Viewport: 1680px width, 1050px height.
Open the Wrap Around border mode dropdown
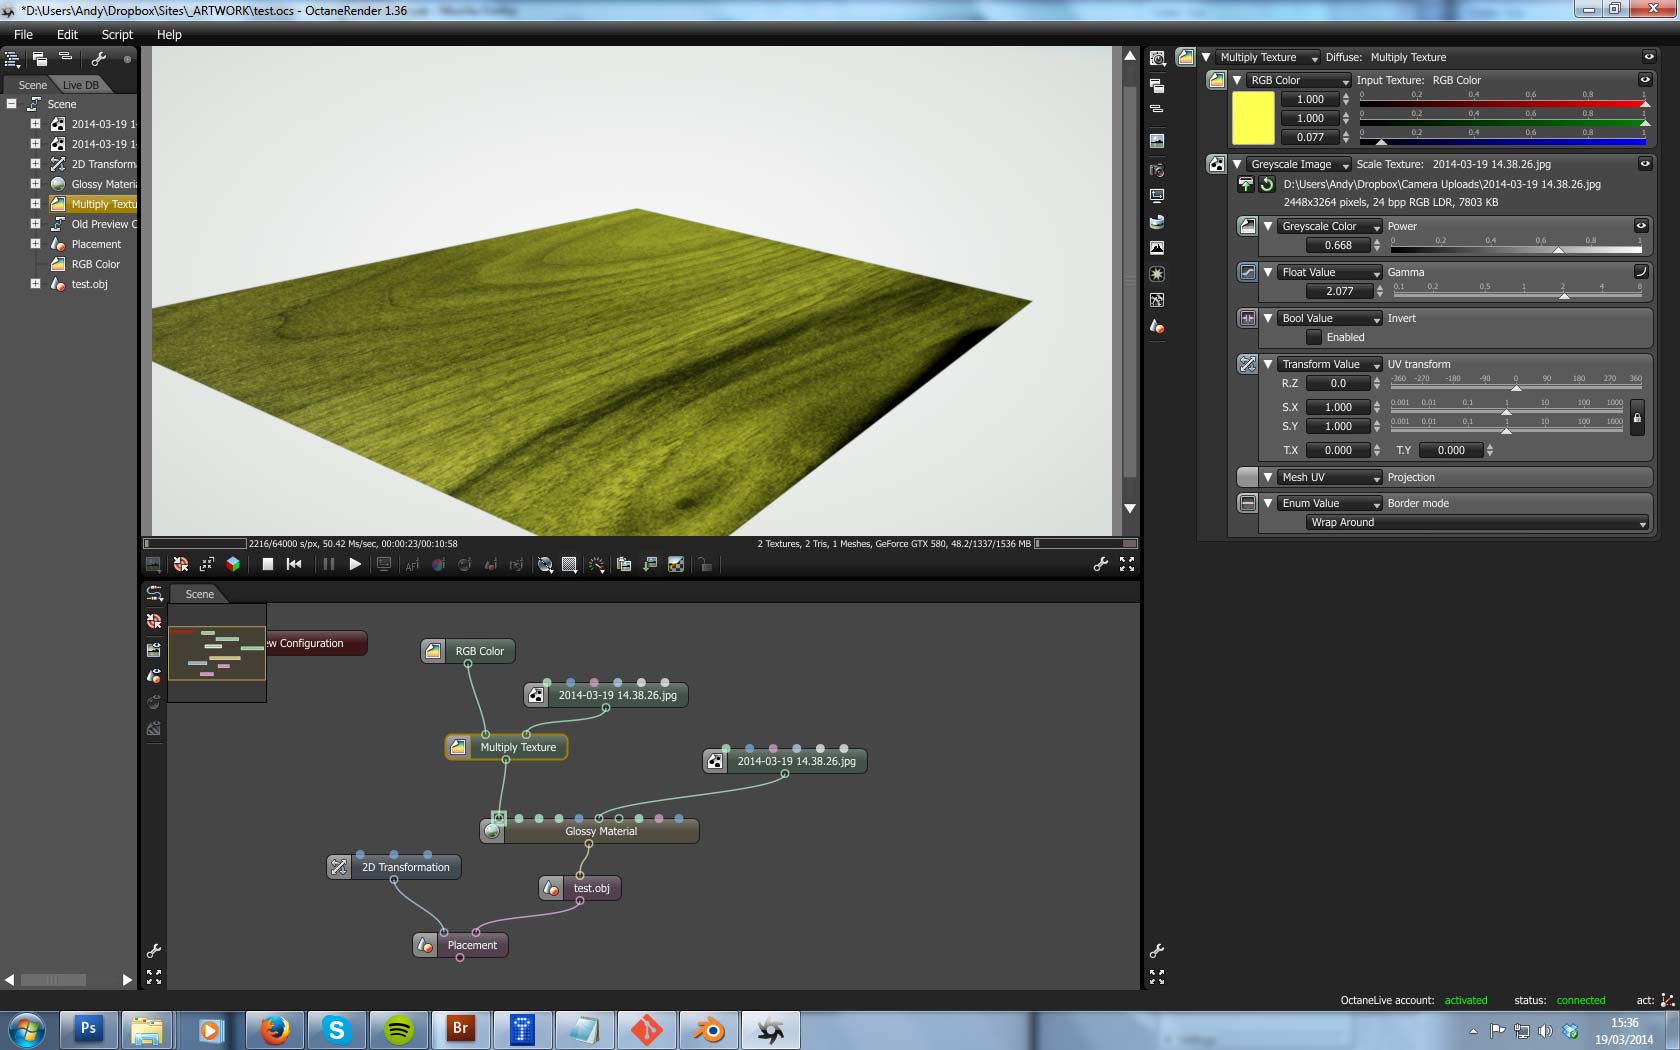1476,523
